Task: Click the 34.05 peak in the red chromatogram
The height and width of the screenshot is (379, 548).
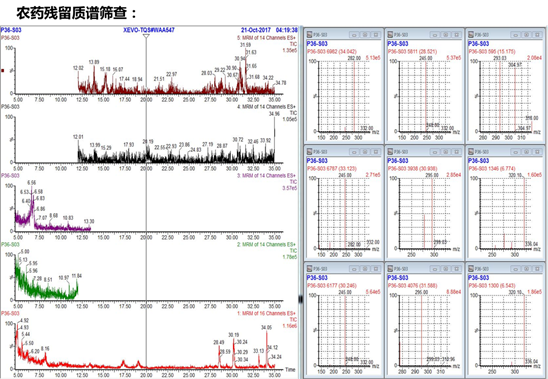Action: tap(267, 348)
